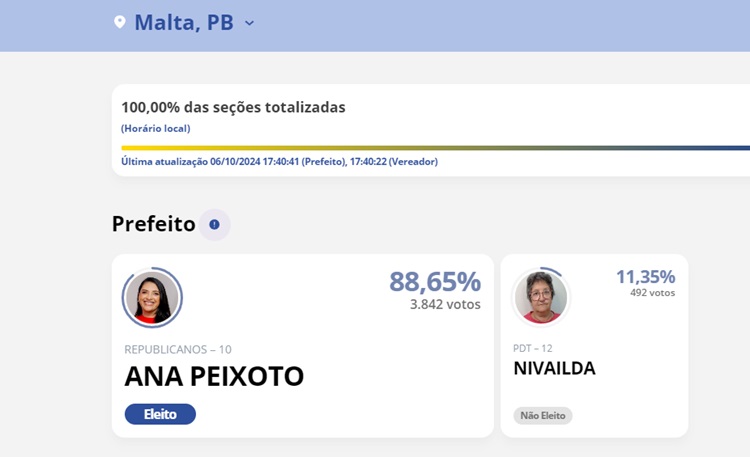The height and width of the screenshot is (457, 750).
Task: Click the NIVAILDA candidate name
Action: pos(554,368)
